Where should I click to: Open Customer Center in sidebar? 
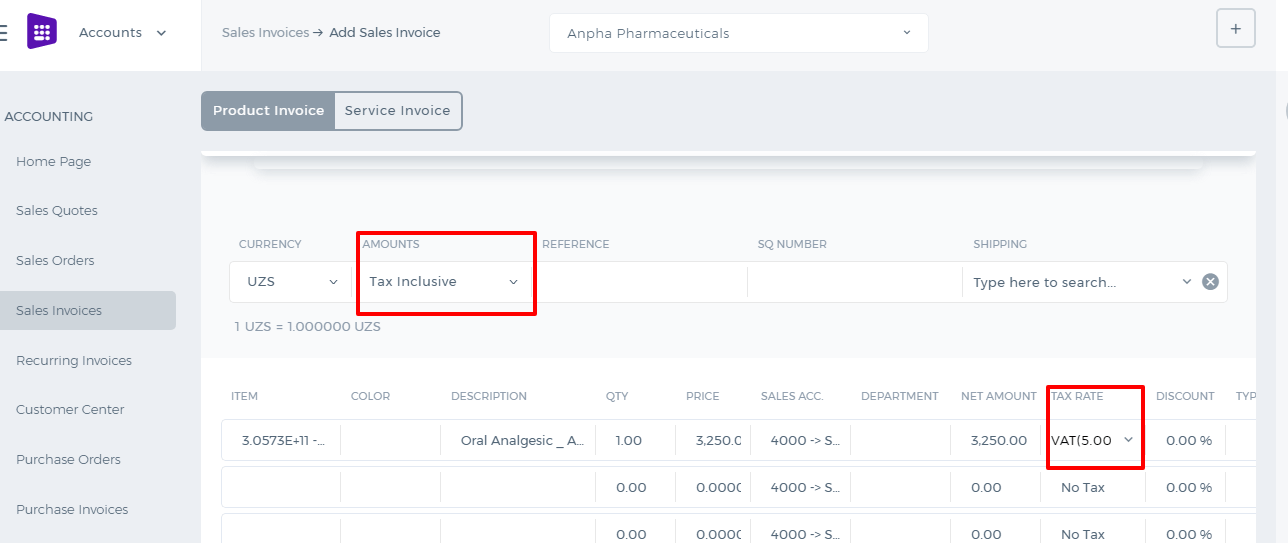70,410
